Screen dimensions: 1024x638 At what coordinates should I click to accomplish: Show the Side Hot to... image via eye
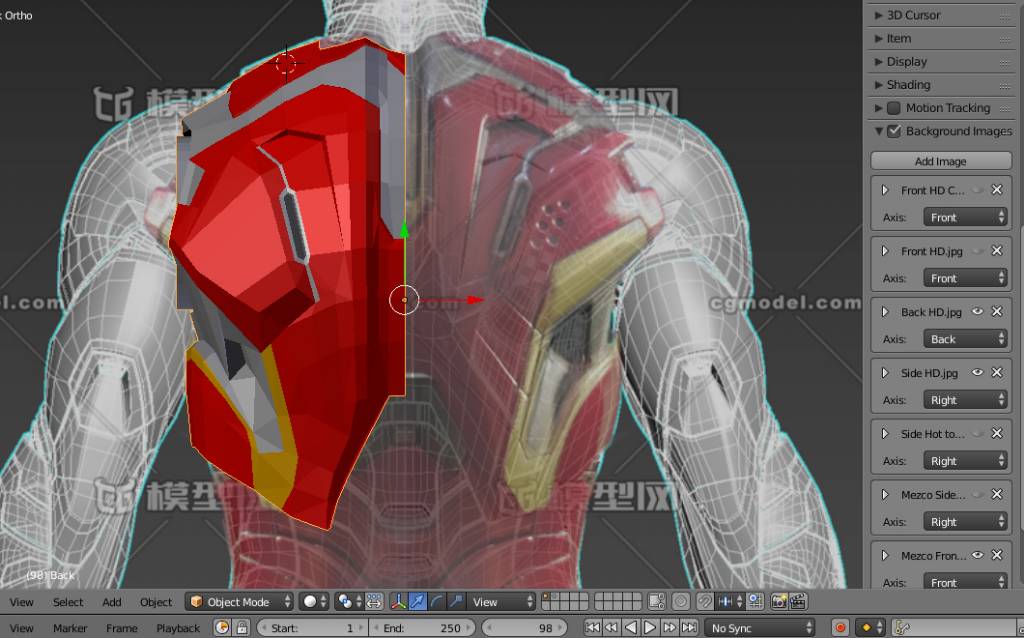[x=978, y=434]
